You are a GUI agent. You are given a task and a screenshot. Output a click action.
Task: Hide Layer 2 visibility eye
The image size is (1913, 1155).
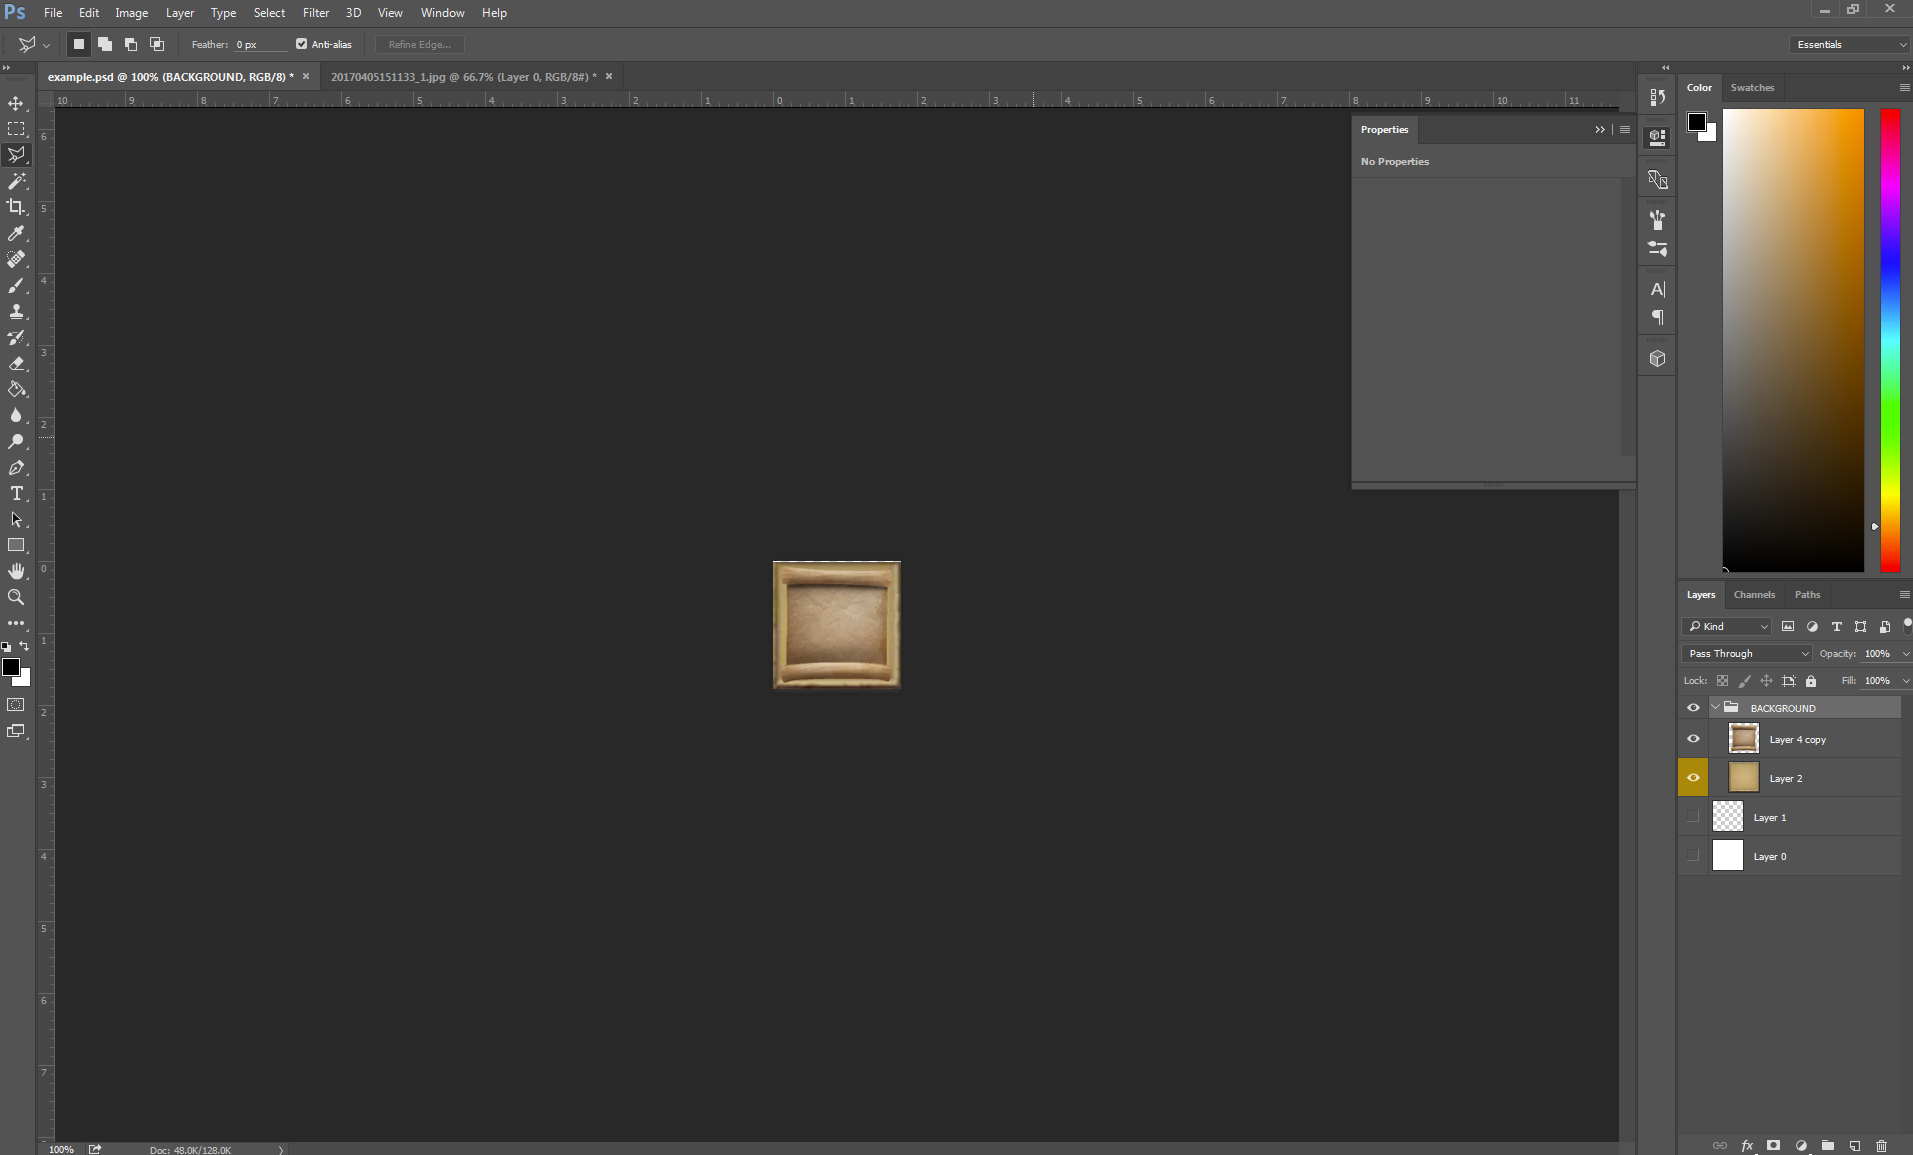(1693, 778)
